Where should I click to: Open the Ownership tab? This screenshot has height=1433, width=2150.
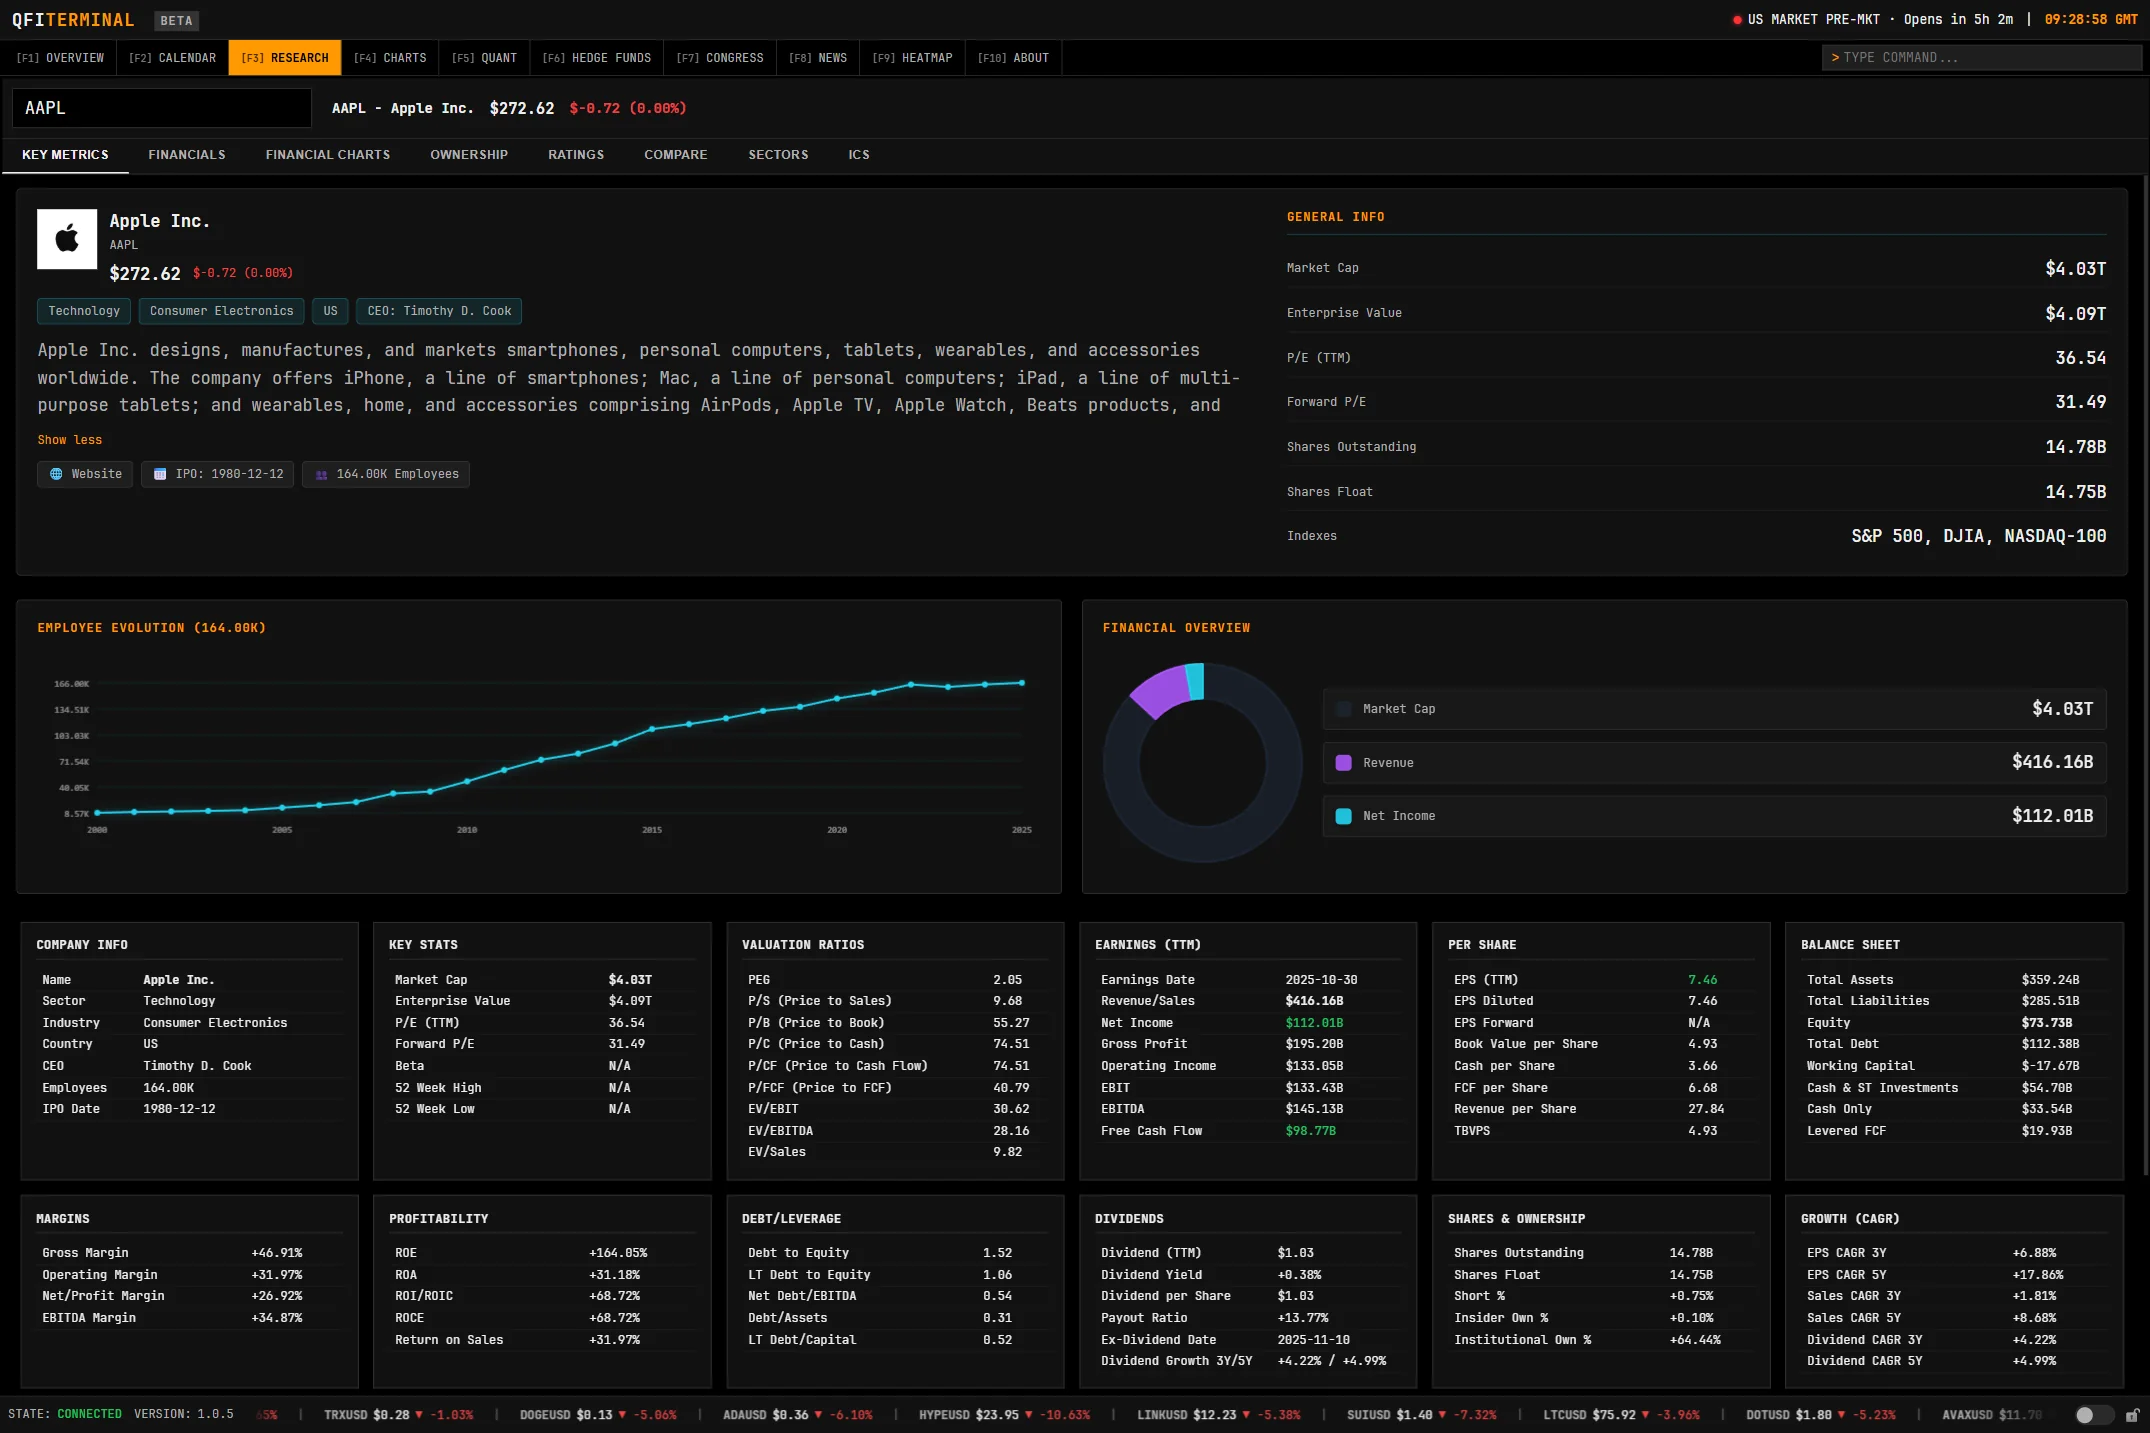coord(468,155)
